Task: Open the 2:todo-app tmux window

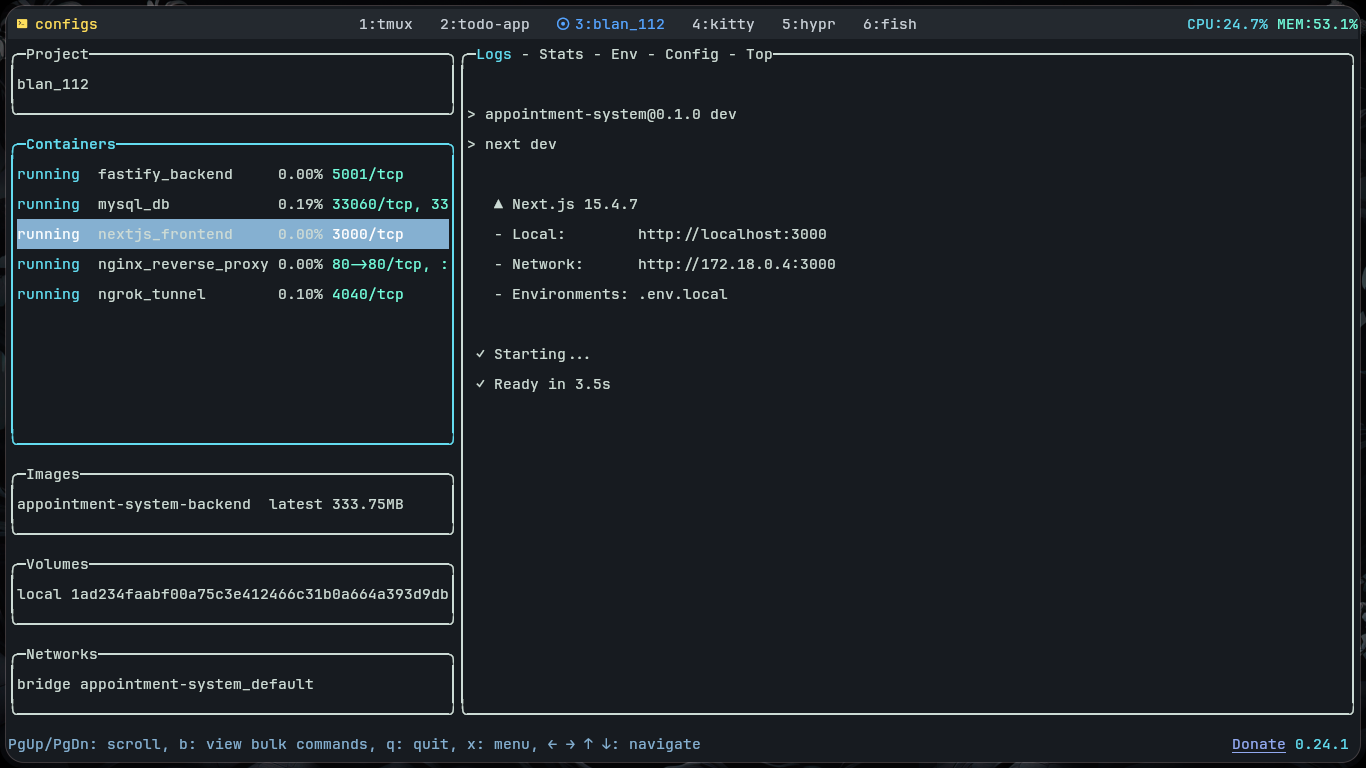Action: (484, 24)
